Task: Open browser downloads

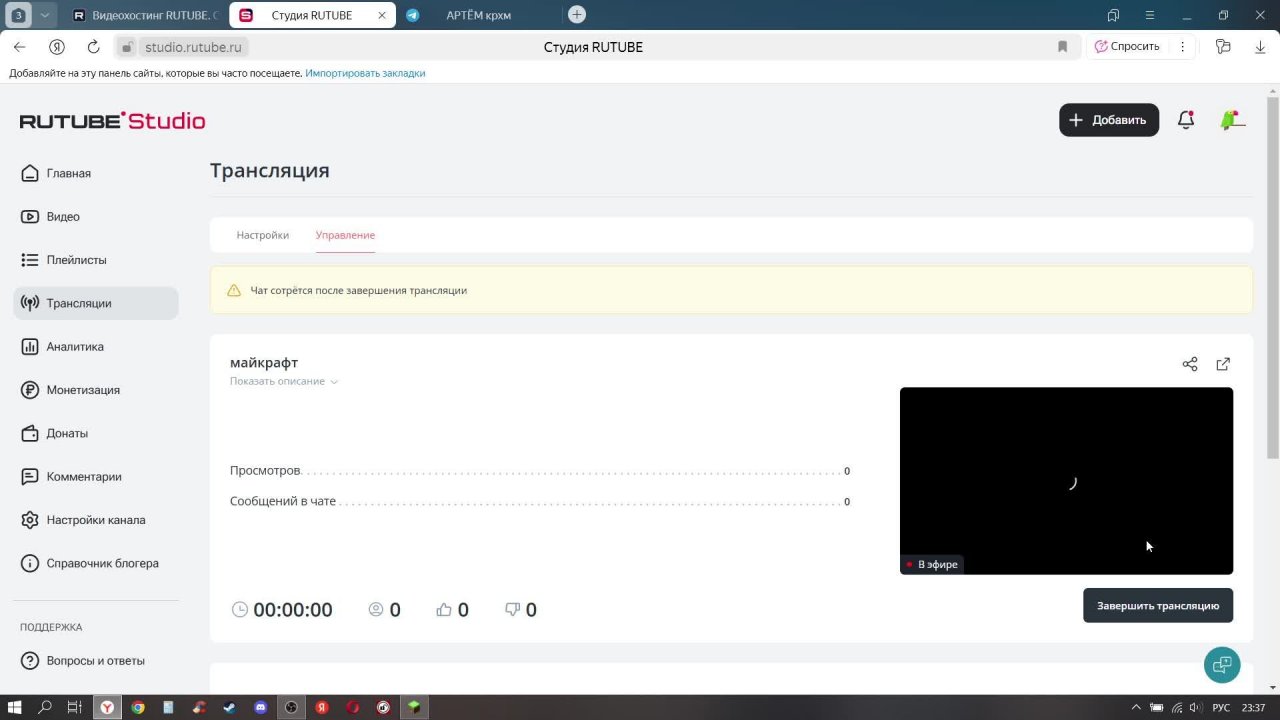Action: 1260,47
